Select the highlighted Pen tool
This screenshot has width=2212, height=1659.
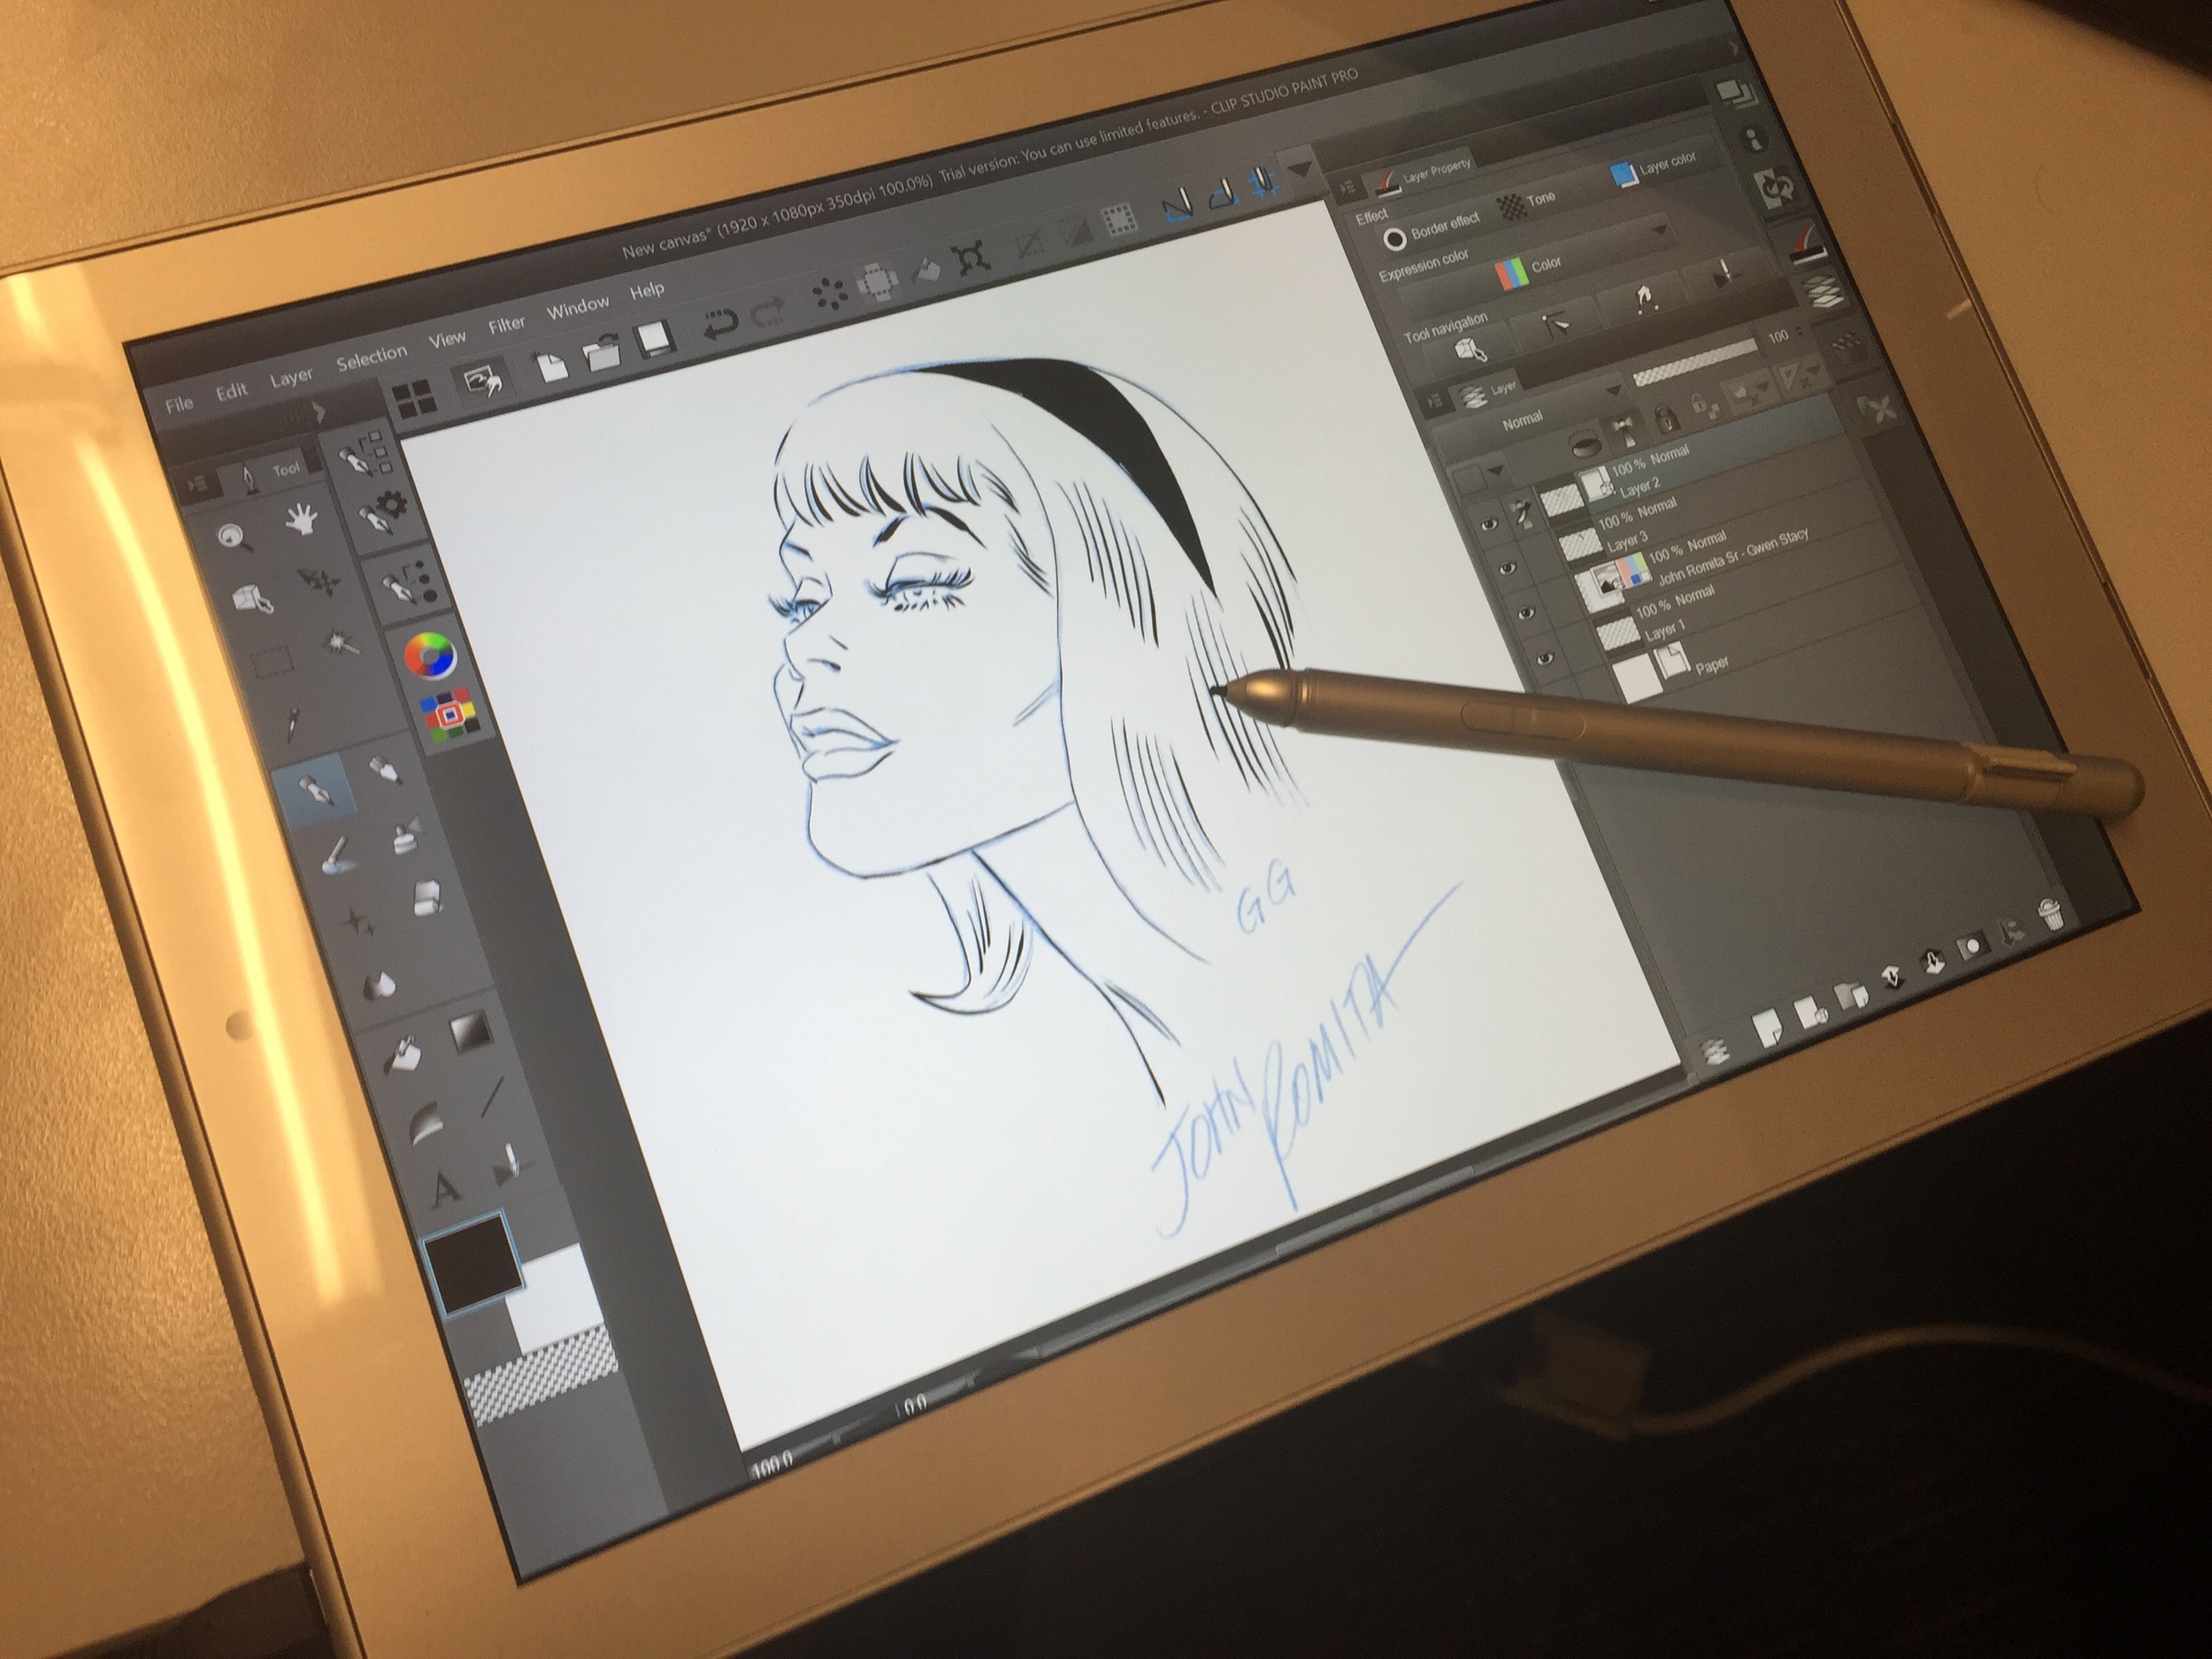313,792
